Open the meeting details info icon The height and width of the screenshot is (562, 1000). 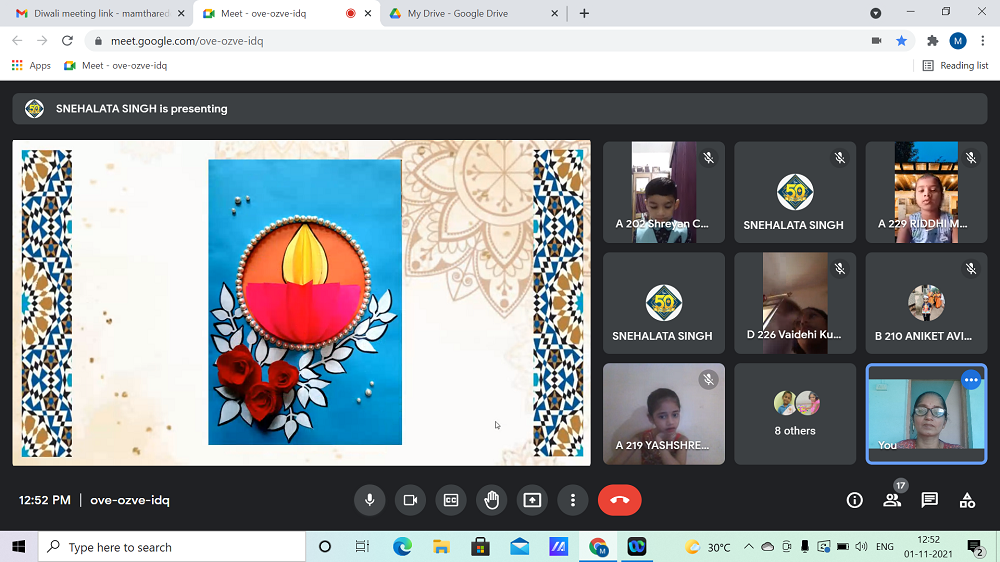click(854, 500)
